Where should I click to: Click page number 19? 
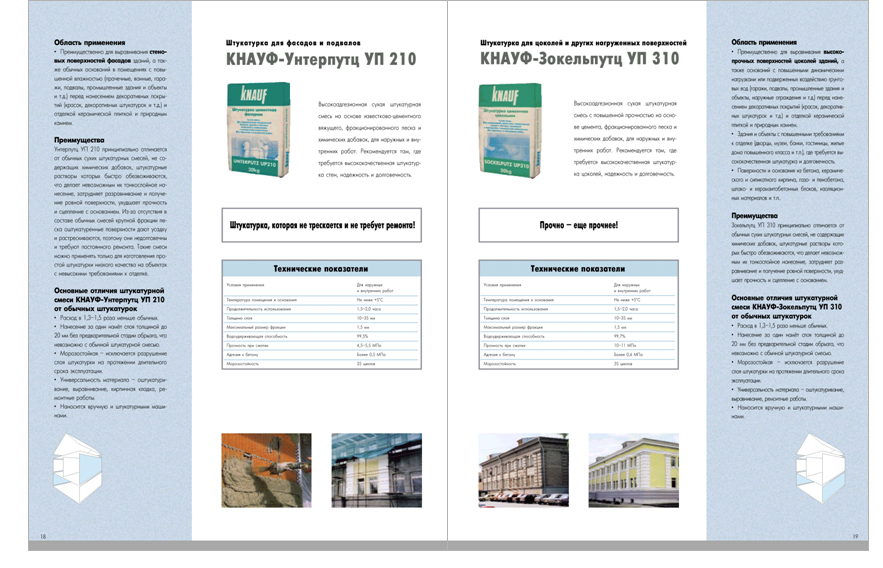click(855, 536)
